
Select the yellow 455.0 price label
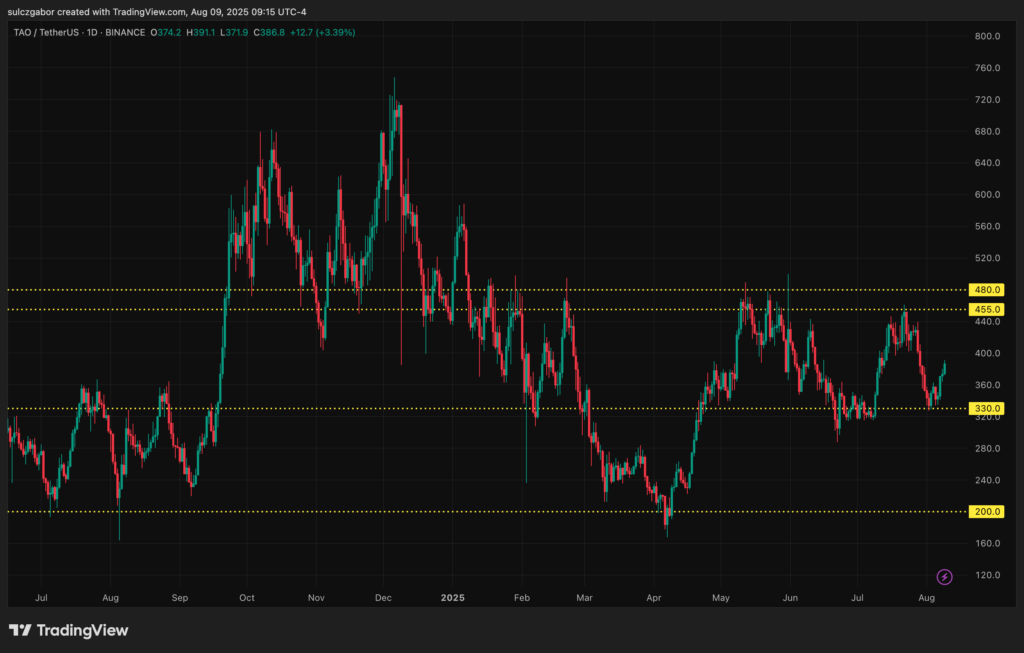pyautogui.click(x=986, y=310)
